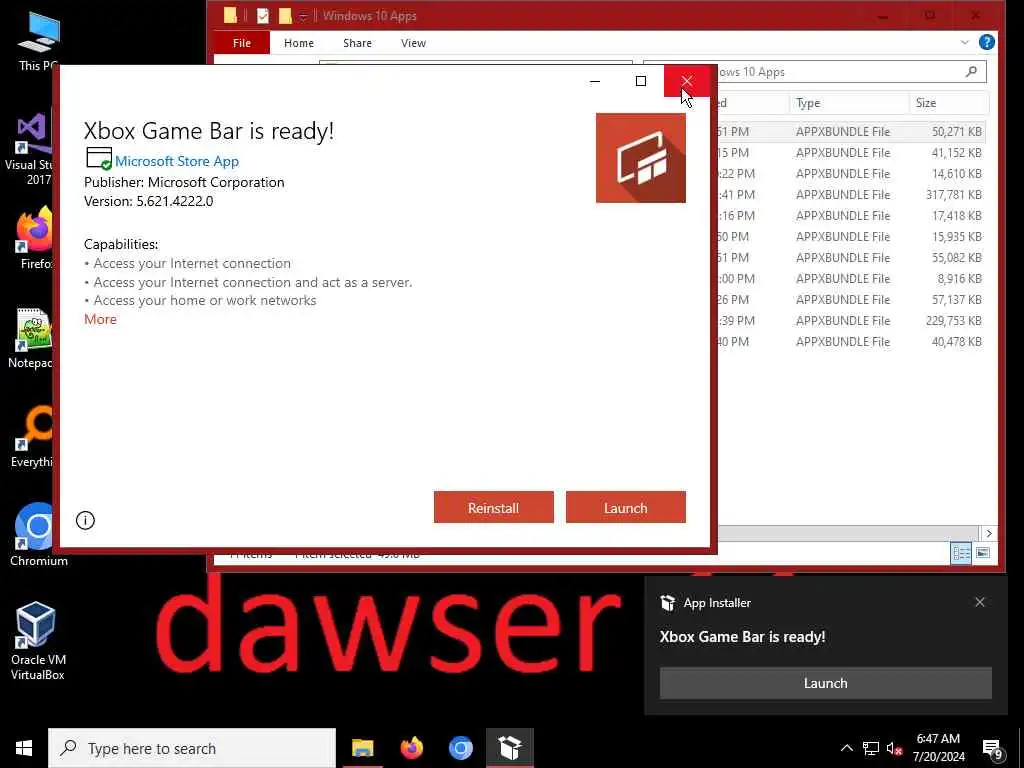The image size is (1024, 768).
Task: Open the Windows Start menu
Action: tap(24, 748)
